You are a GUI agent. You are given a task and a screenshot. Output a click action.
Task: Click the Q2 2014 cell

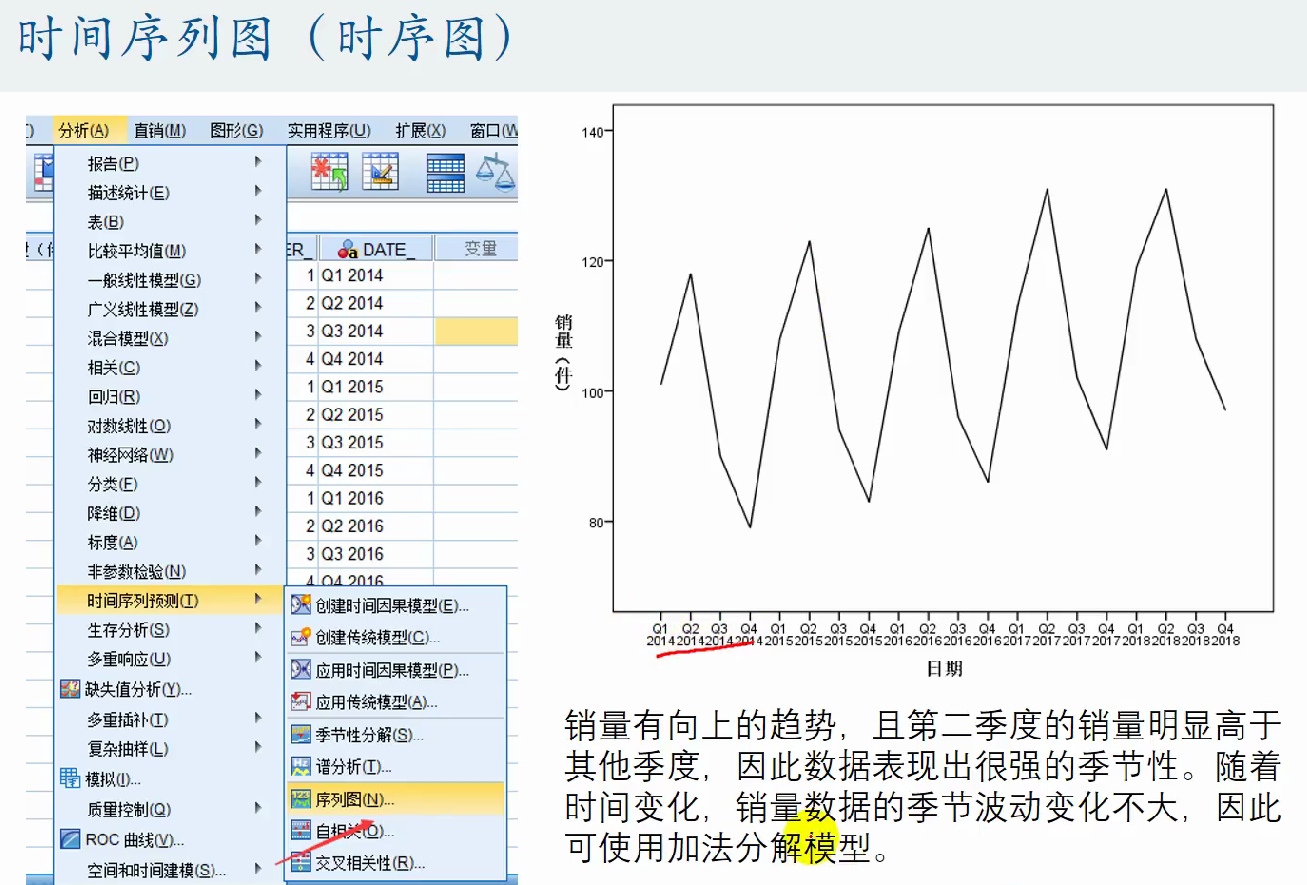tap(376, 303)
